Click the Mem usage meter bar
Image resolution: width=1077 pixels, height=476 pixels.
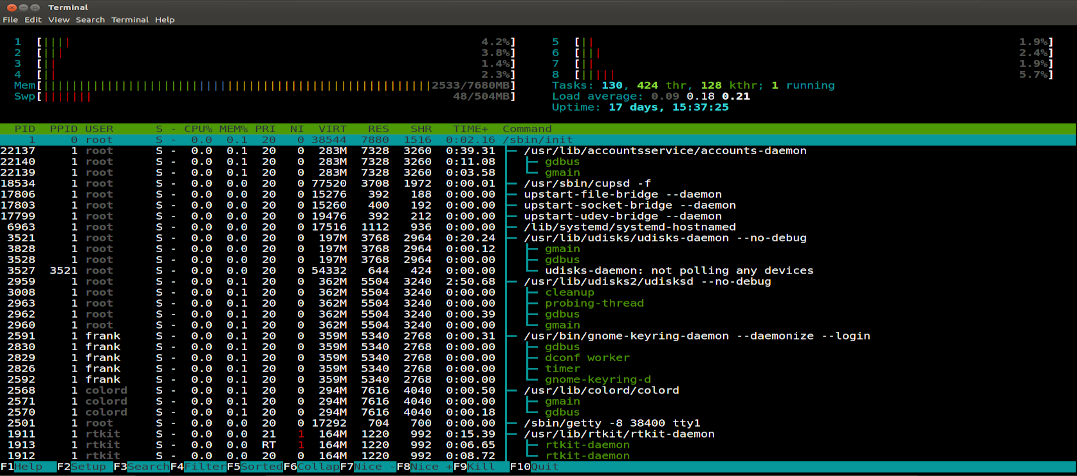(264, 86)
